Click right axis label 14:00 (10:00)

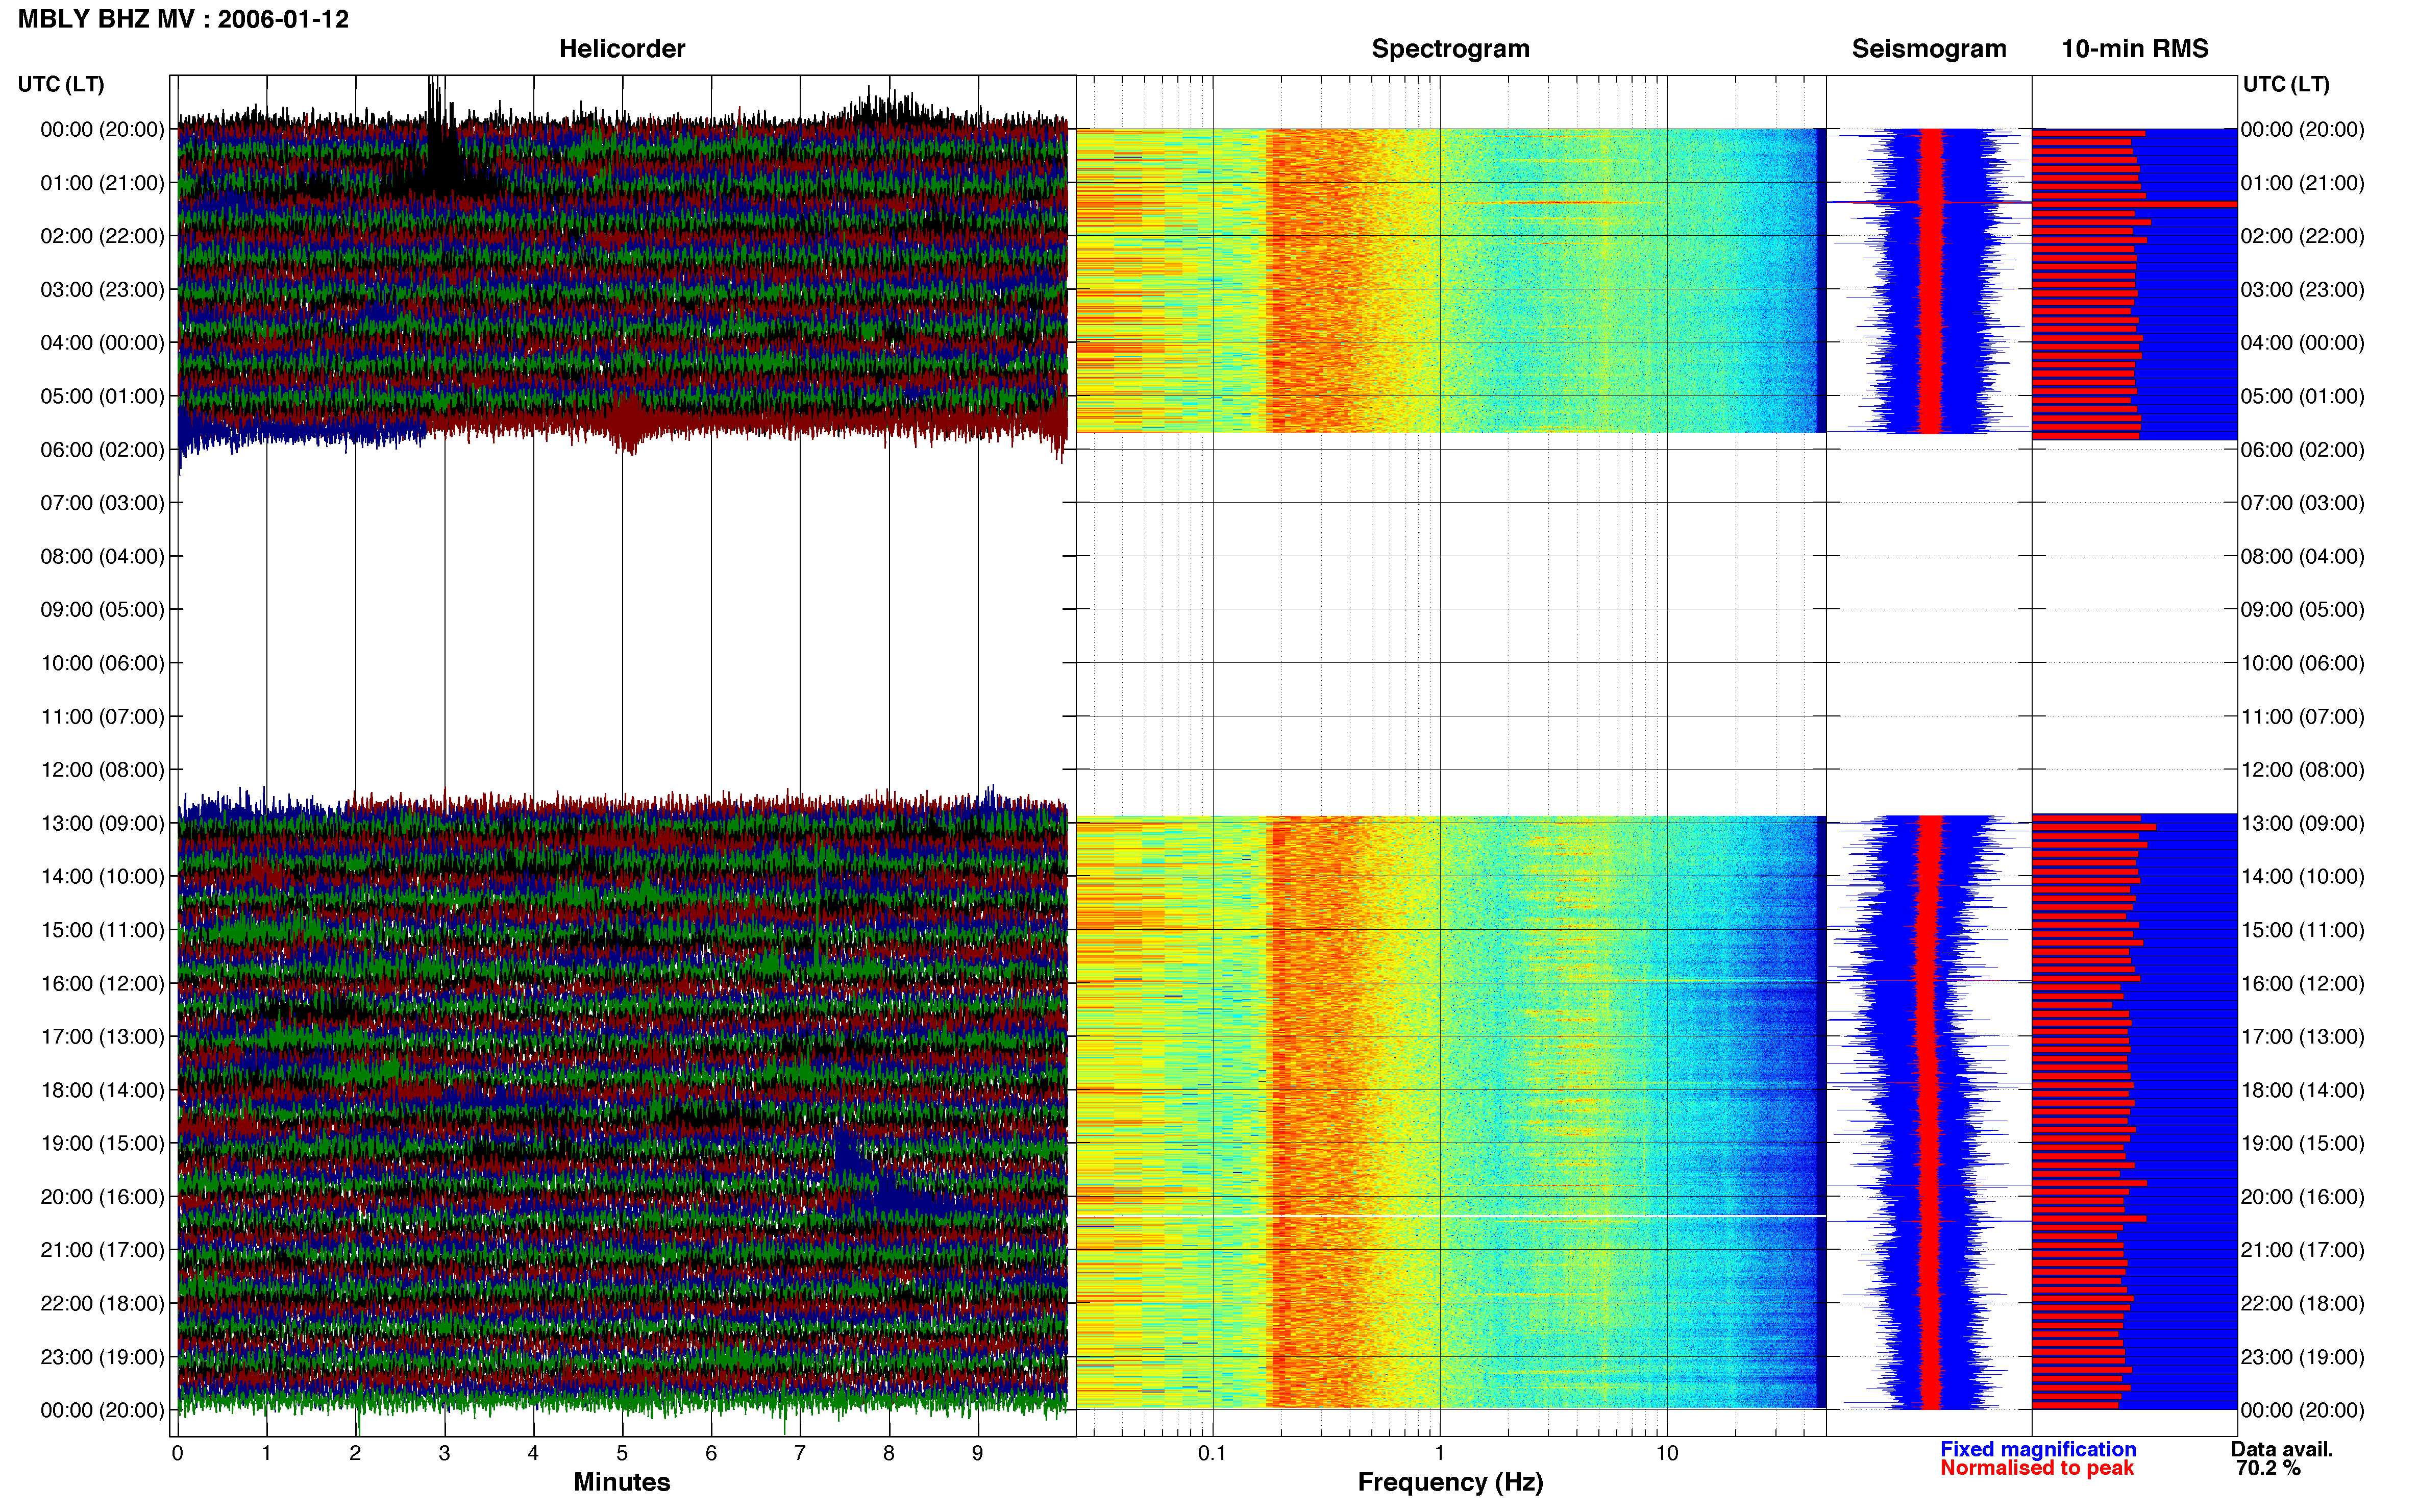point(2303,876)
